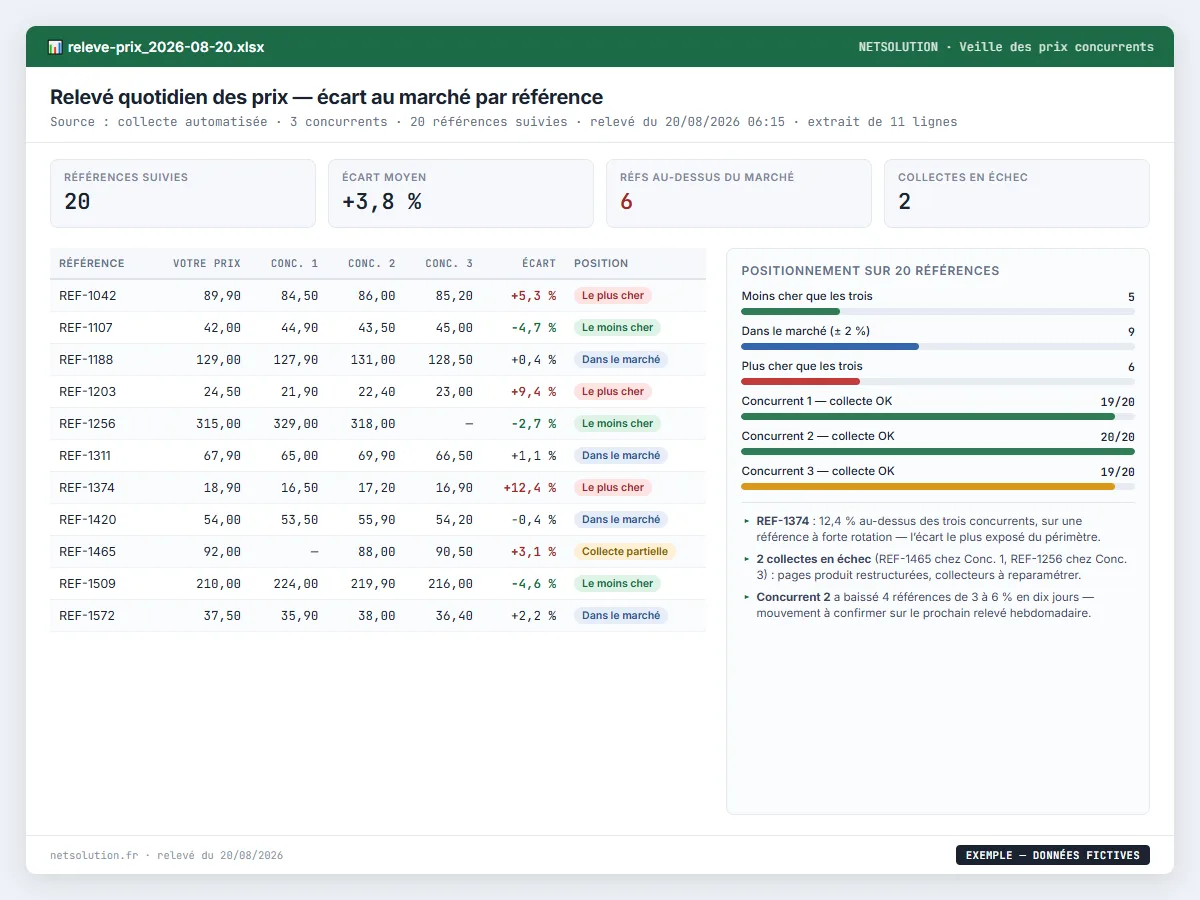Screen dimensions: 1200x900
Task: Click the Concurrent 1 collecte OK bar
Action: pyautogui.click(x=938, y=416)
